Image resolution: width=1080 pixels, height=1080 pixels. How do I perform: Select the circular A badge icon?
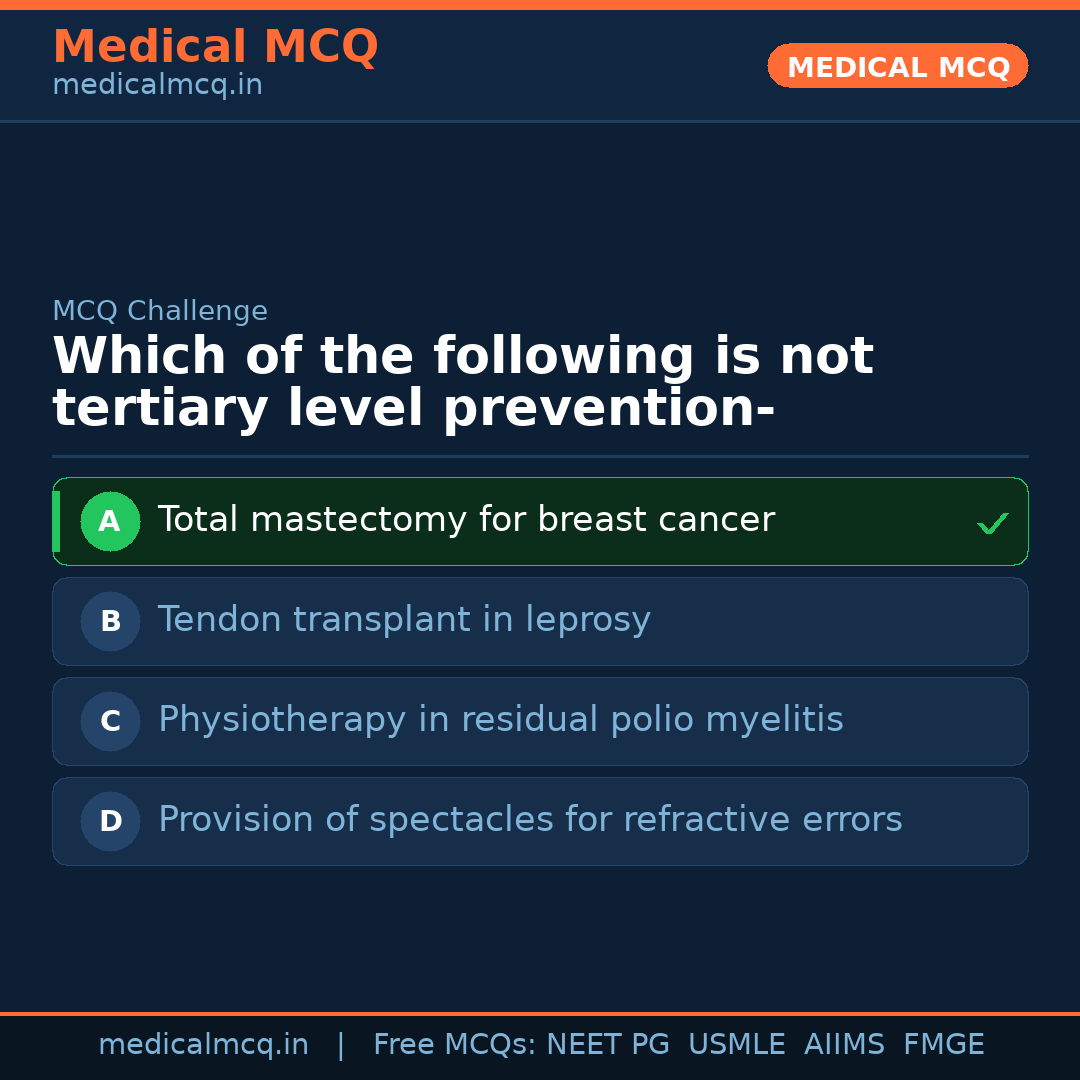tap(110, 521)
